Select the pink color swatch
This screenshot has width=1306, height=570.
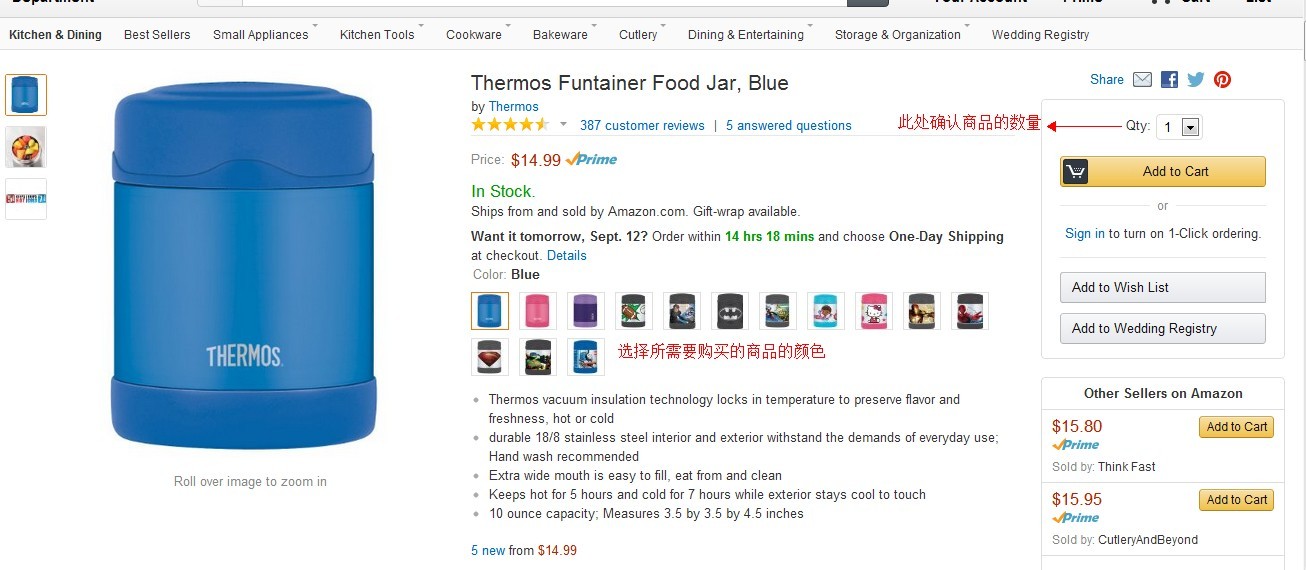[538, 311]
